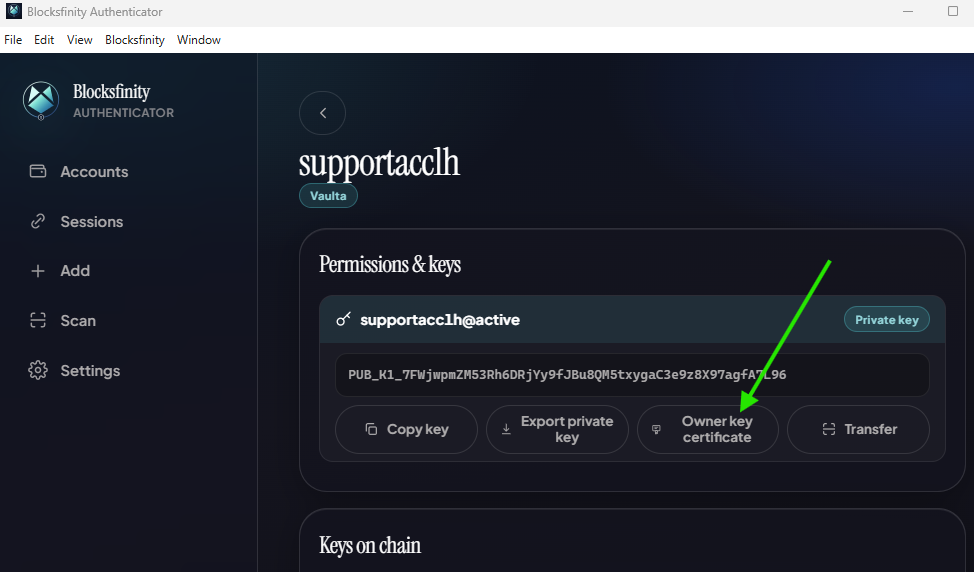Click the Keys on chain heading
Viewport: 974px width, 572px height.
(370, 545)
